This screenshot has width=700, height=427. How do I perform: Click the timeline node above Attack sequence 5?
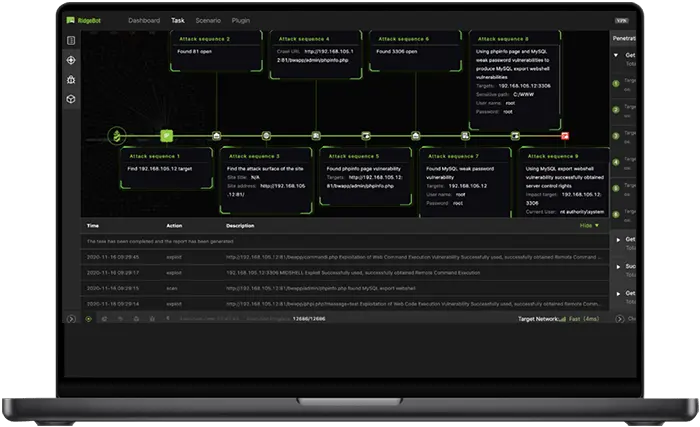click(x=366, y=136)
